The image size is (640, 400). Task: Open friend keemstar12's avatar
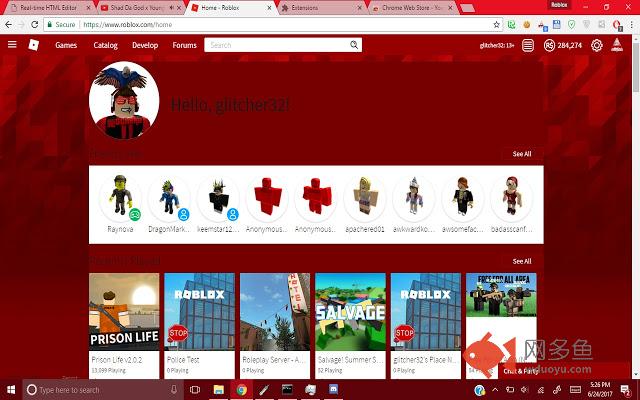[x=218, y=198]
